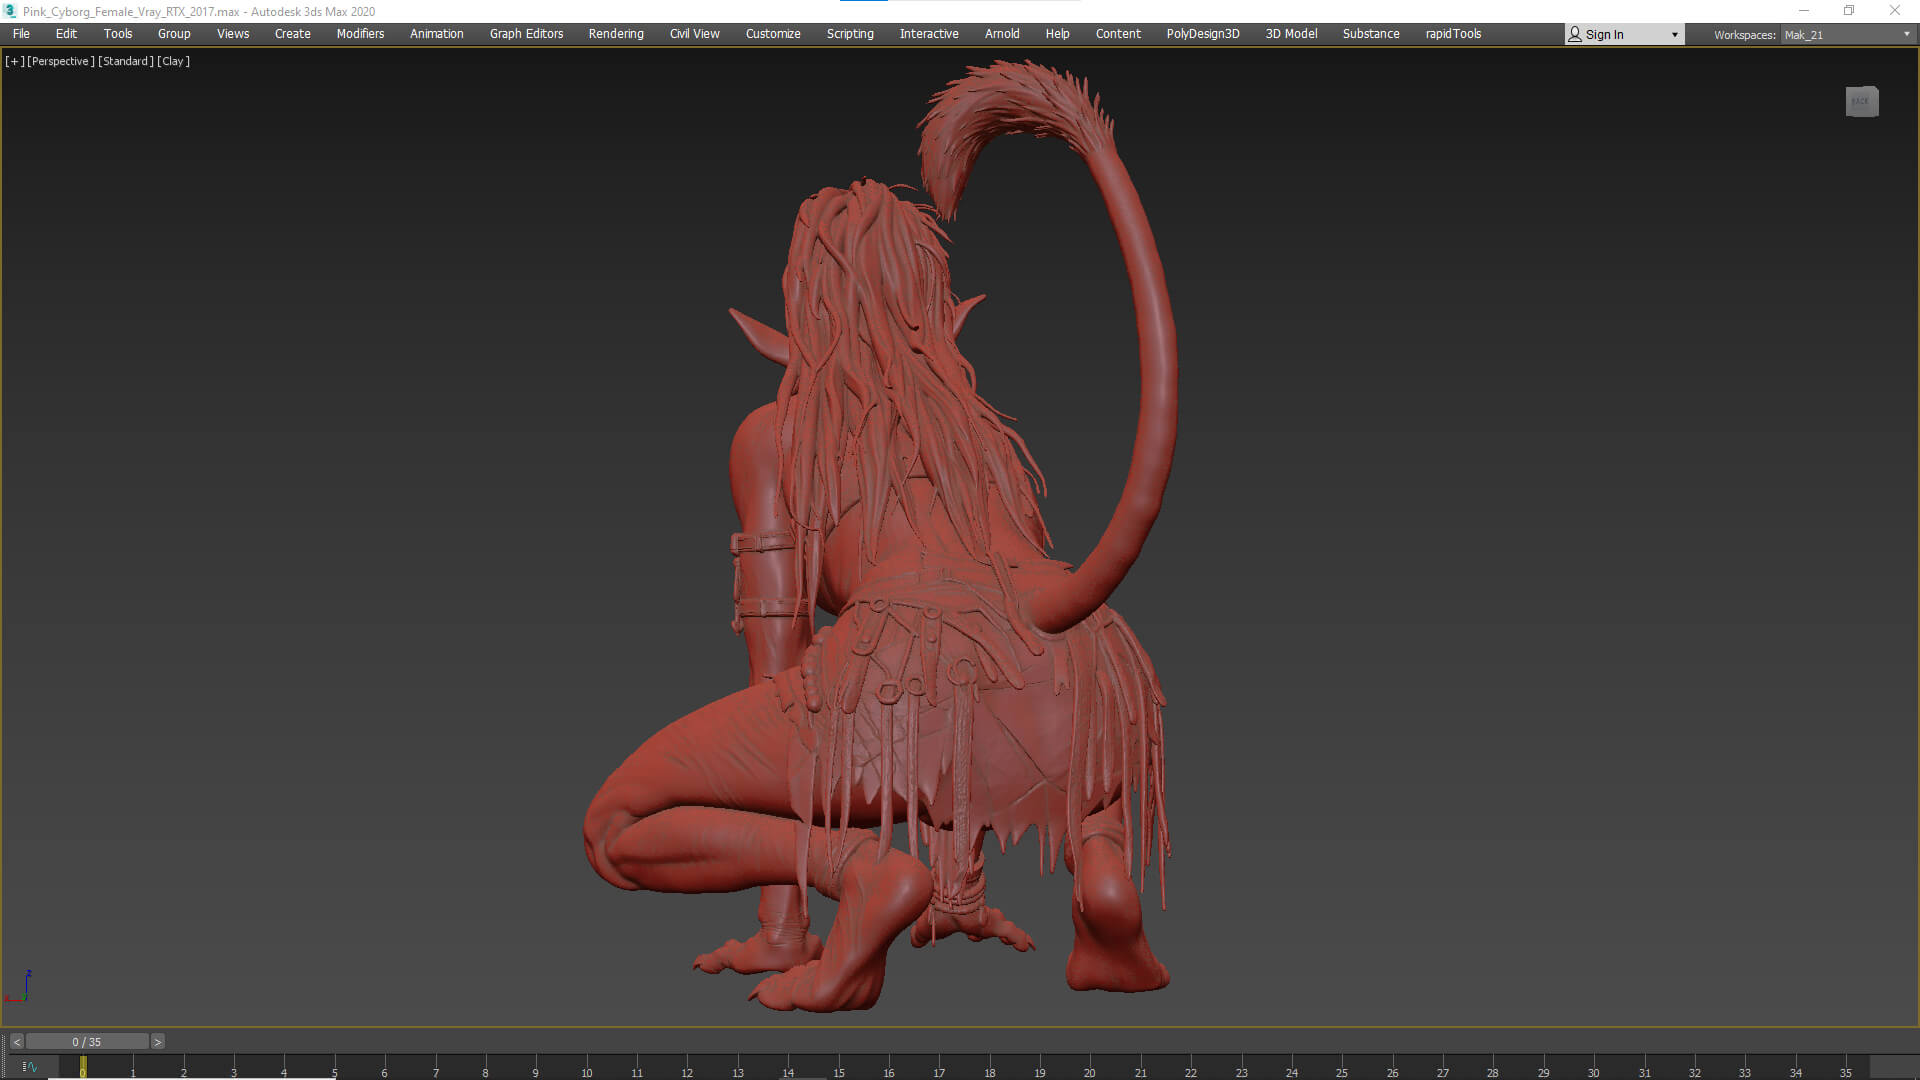Open the Modifiers menu
The image size is (1920, 1080).
pos(360,34)
